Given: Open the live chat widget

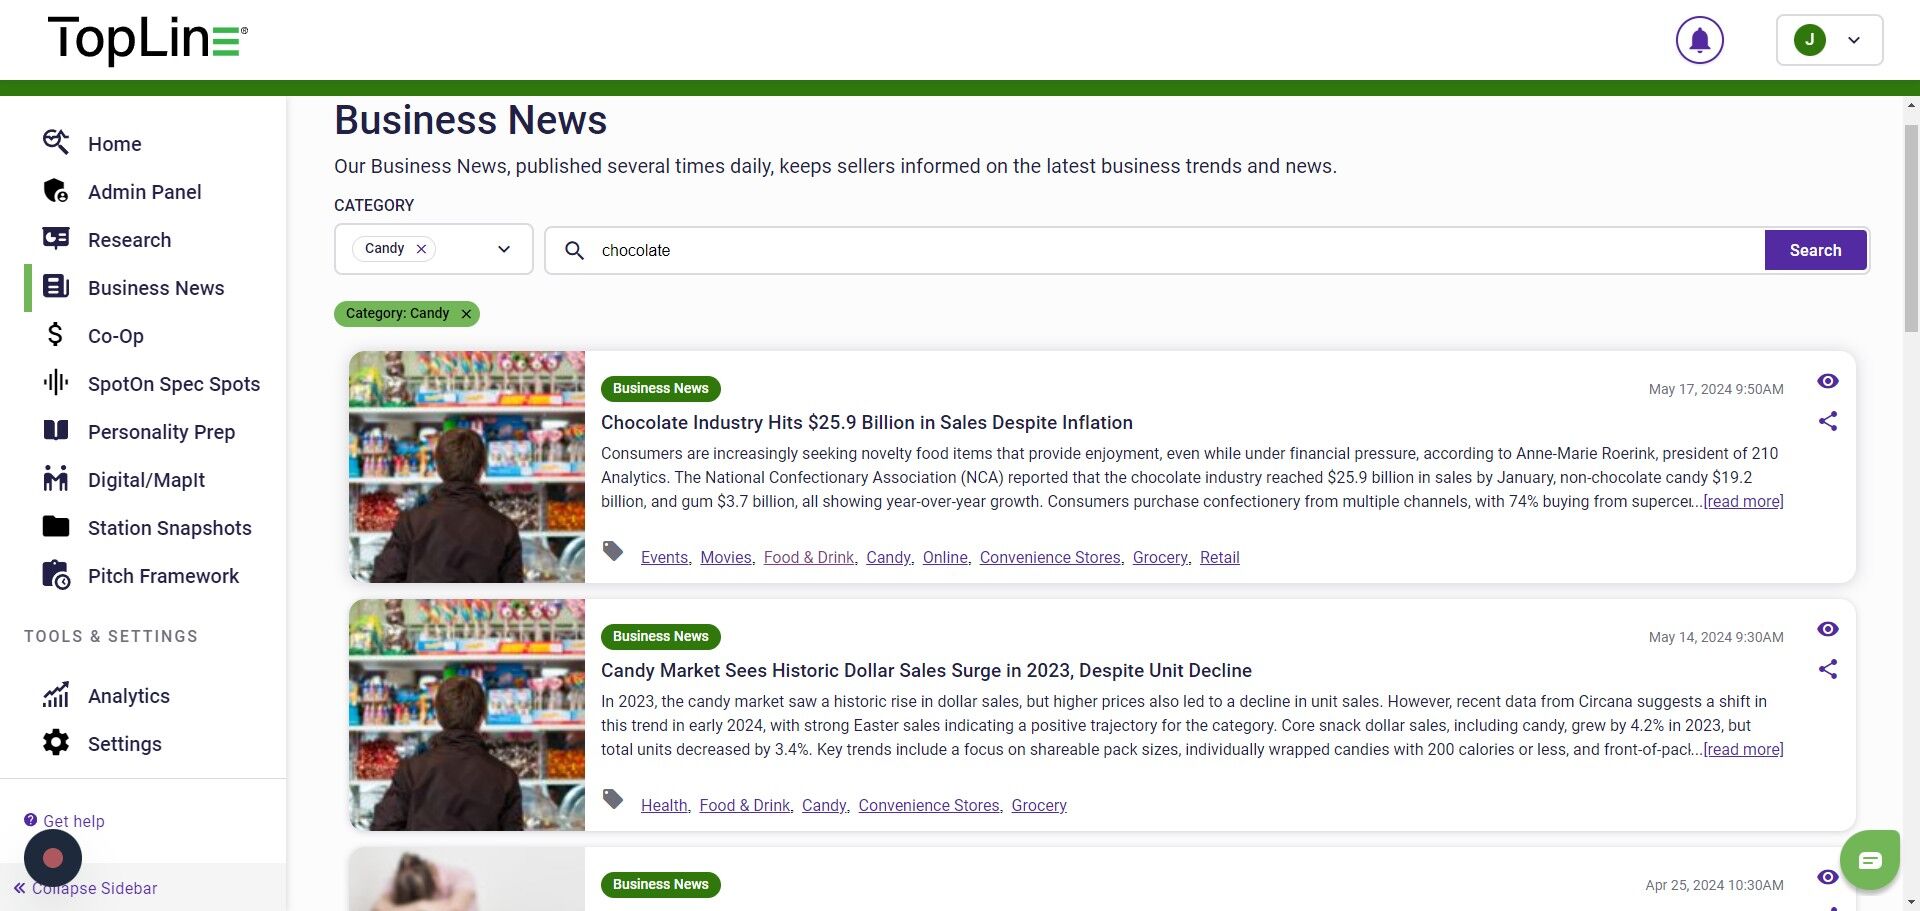Looking at the screenshot, I should click(x=1869, y=860).
